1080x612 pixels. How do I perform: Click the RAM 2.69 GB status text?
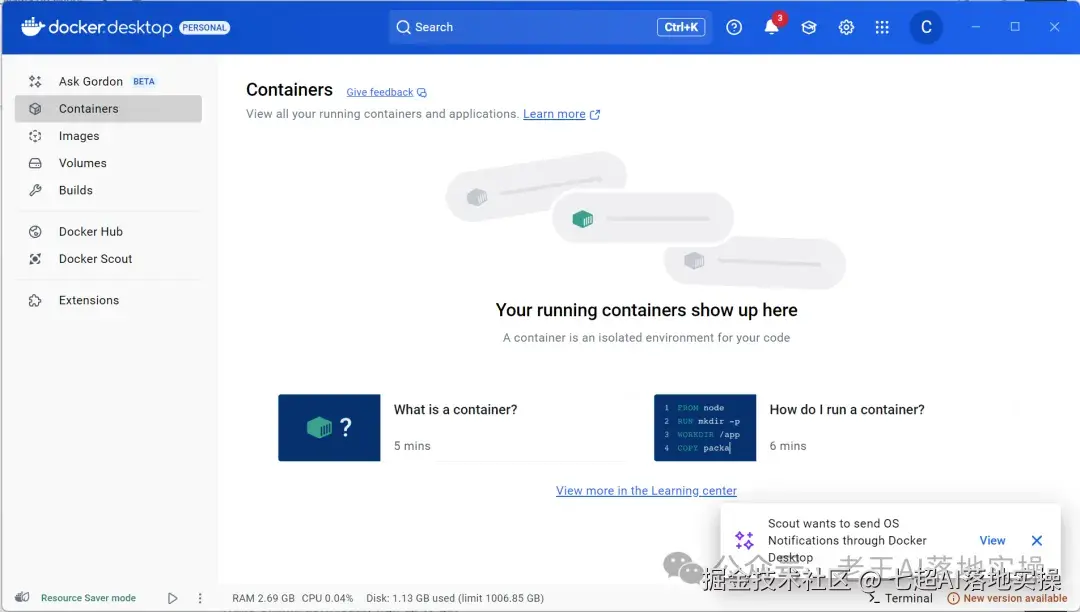[x=263, y=598]
